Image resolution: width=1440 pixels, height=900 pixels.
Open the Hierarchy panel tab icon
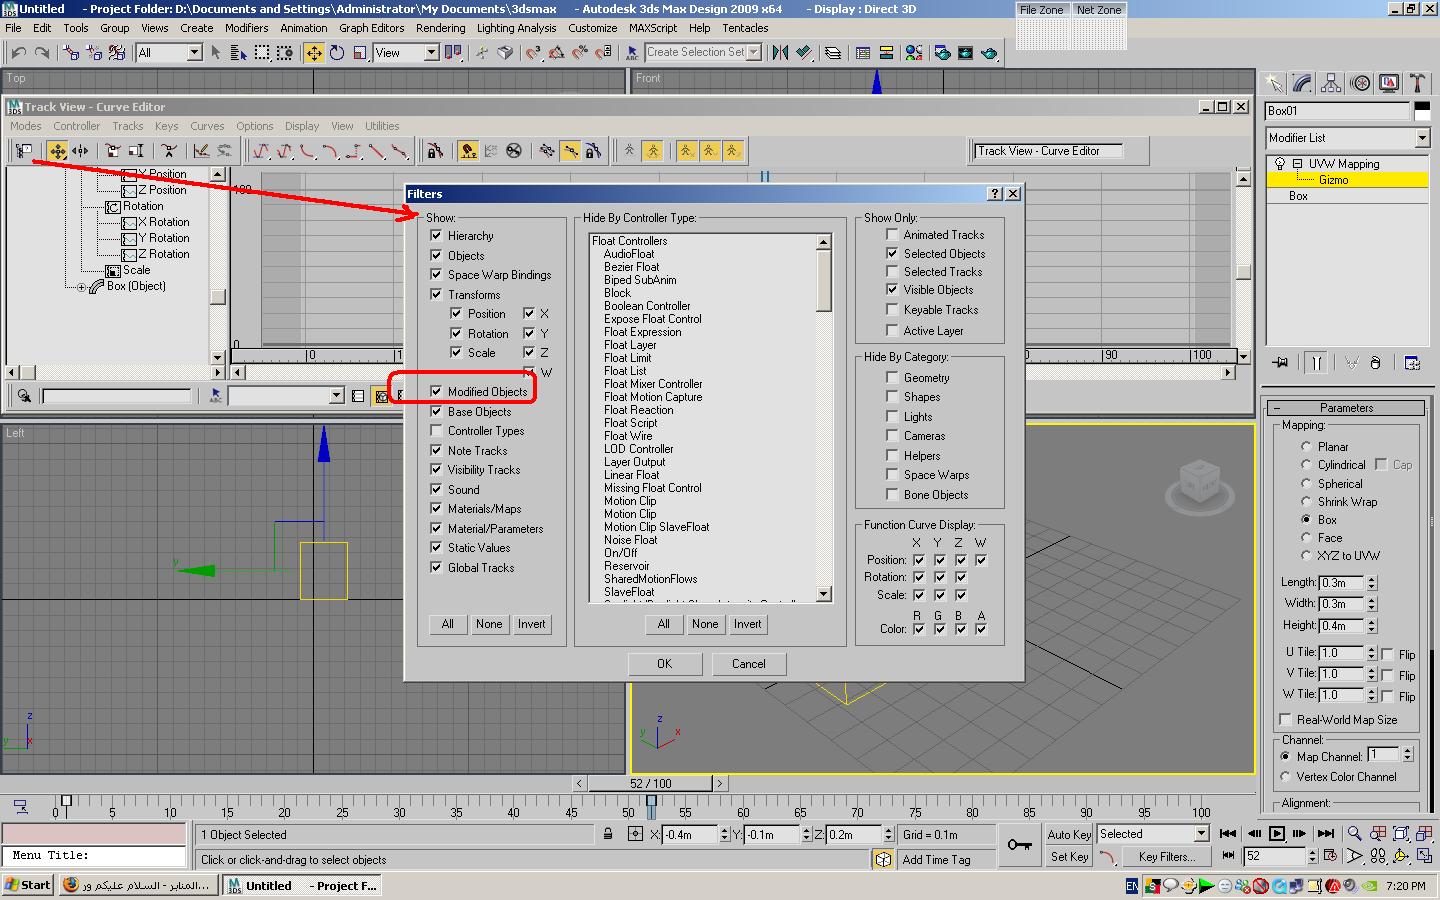1331,83
